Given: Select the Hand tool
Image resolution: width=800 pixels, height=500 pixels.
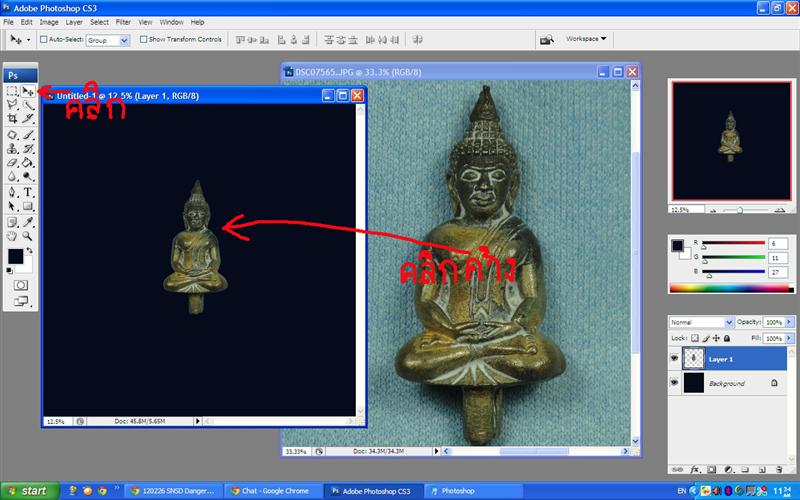Looking at the screenshot, I should coord(12,236).
